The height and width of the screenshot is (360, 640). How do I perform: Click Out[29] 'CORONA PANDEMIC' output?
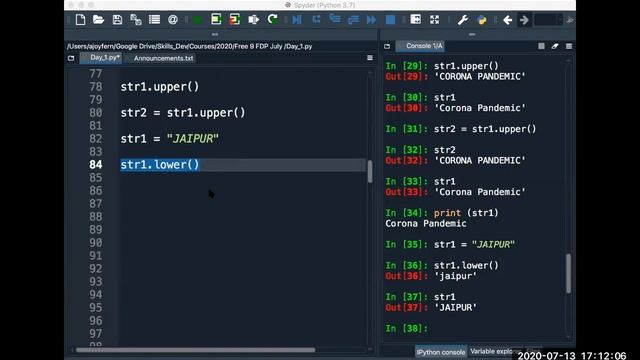pos(456,76)
